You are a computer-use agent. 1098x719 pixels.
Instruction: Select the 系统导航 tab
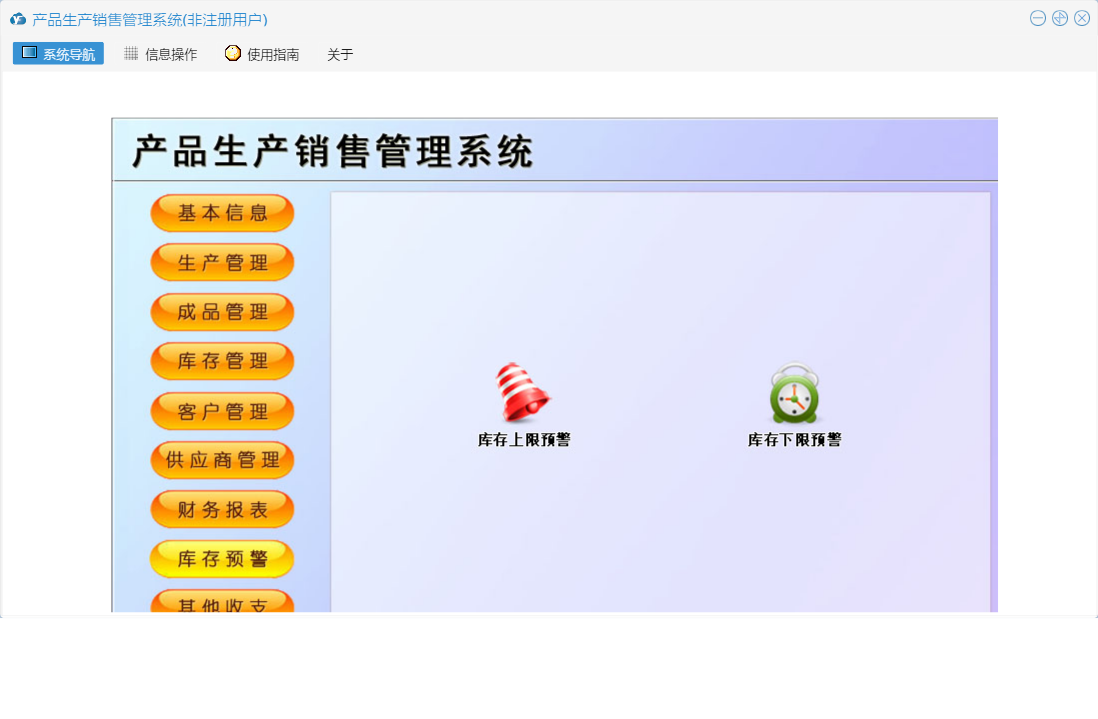(58, 53)
